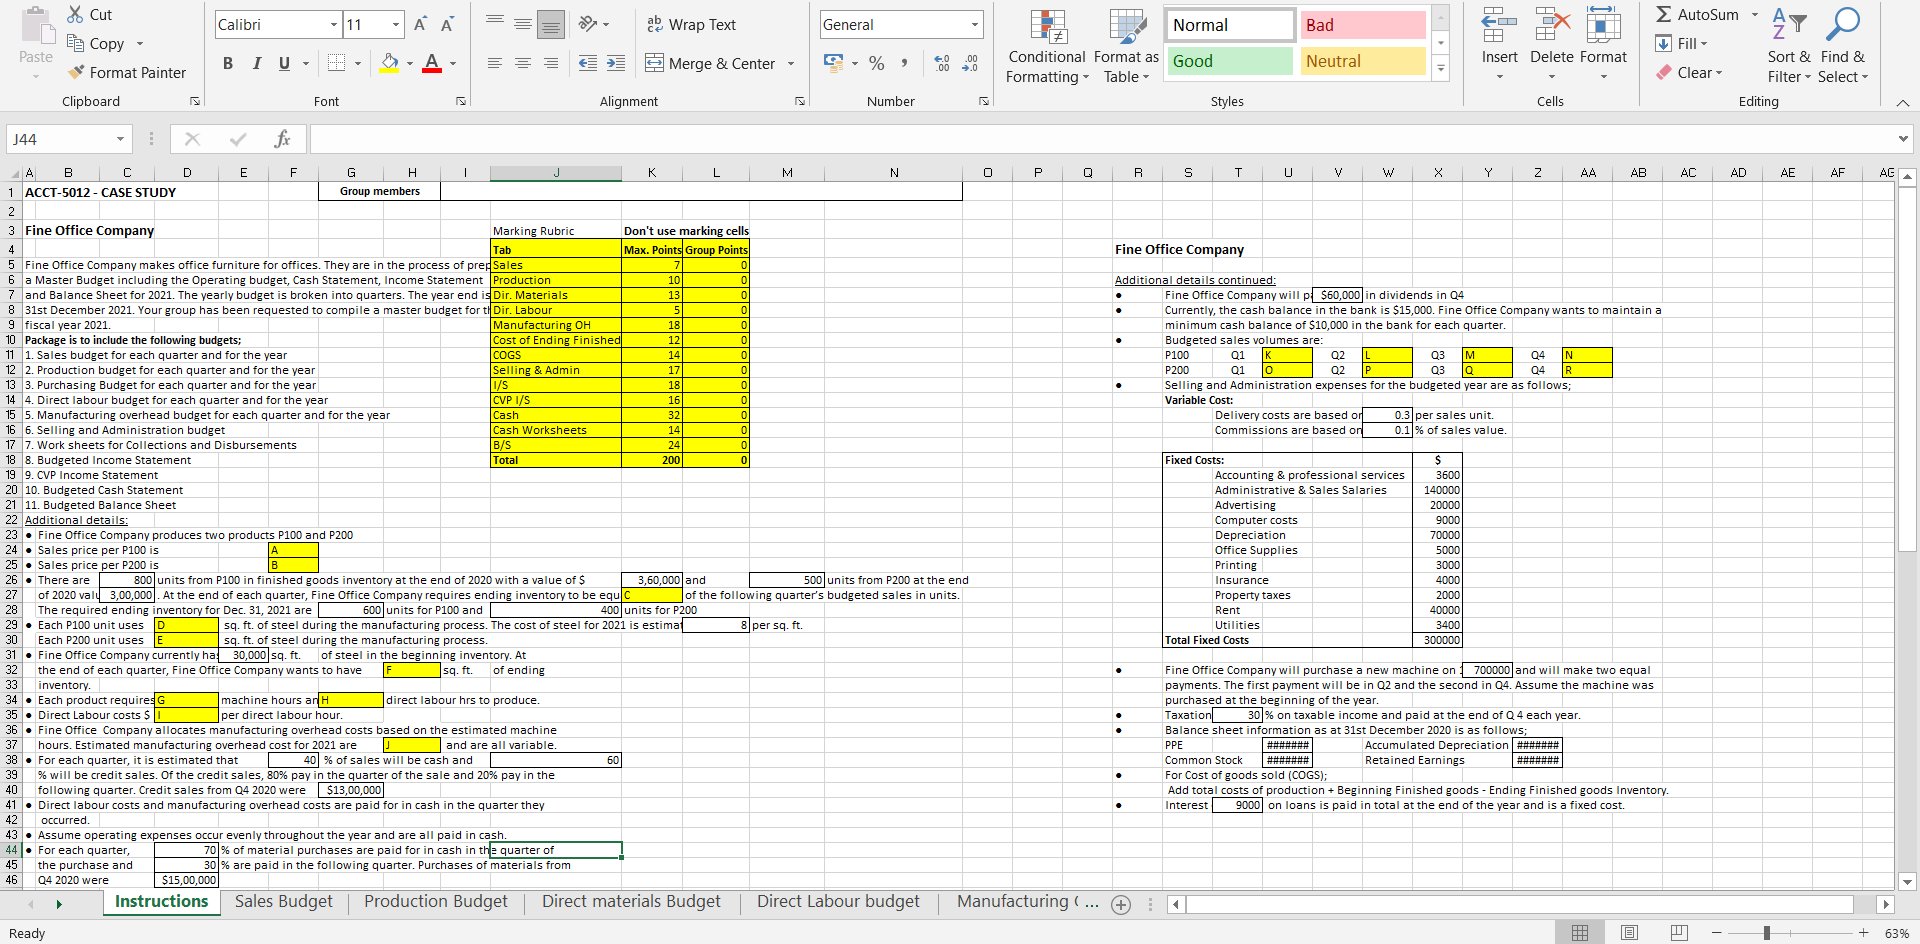Switch to Page Layout view
This screenshot has height=944, width=1920.
pyautogui.click(x=1630, y=933)
